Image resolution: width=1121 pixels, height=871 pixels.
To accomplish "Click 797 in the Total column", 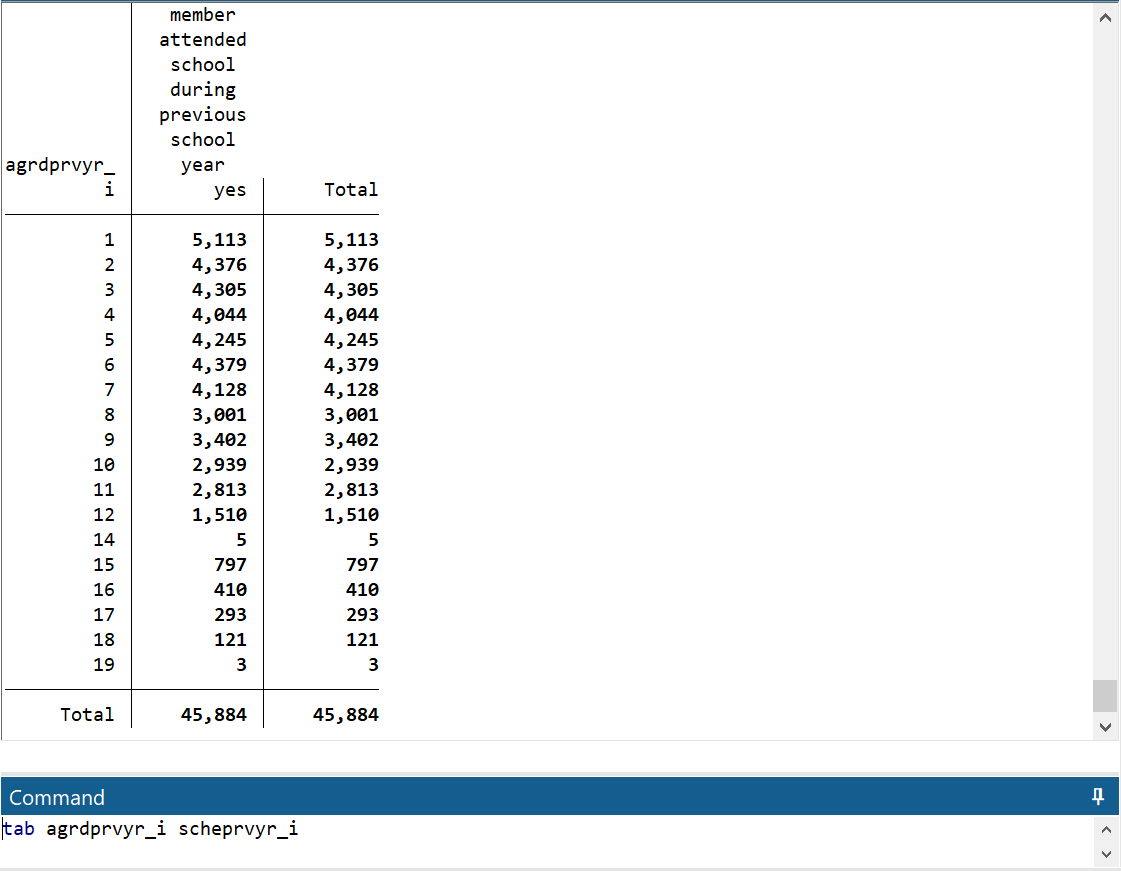I will [x=362, y=565].
